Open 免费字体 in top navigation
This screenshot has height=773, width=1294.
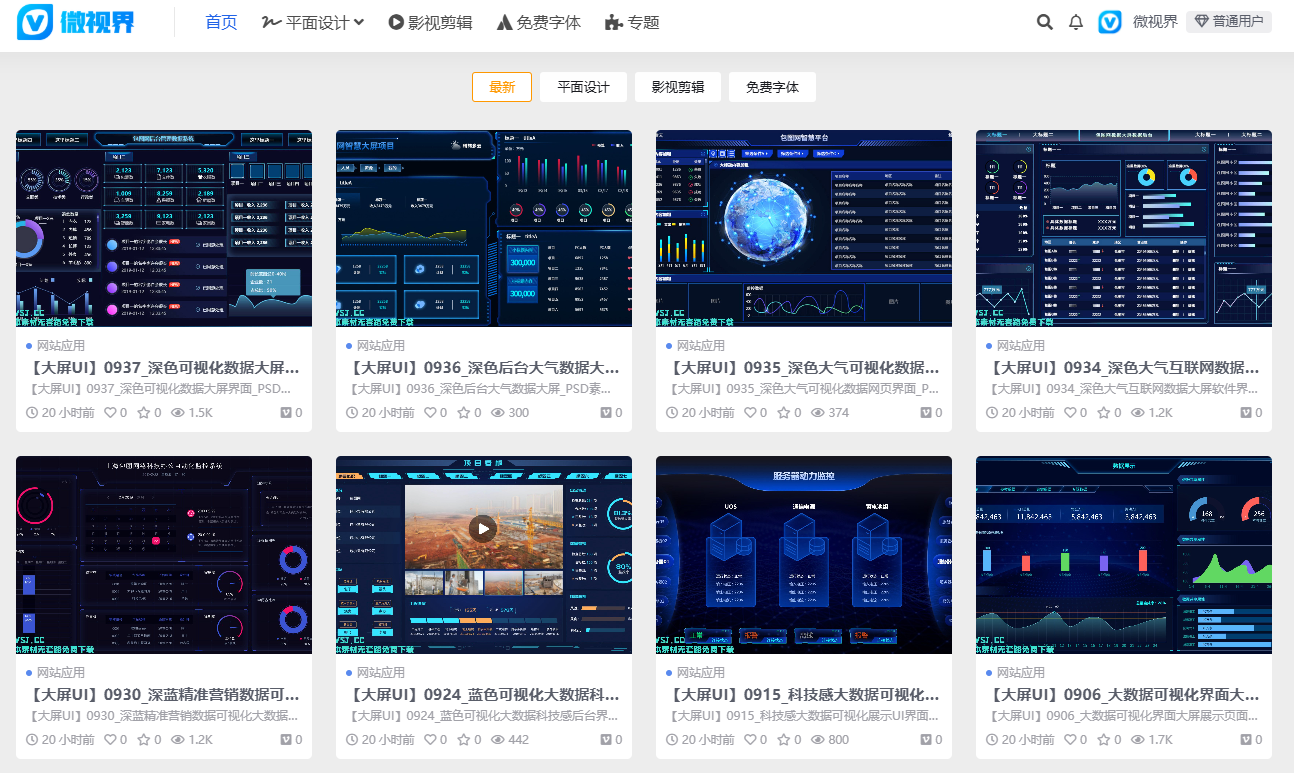click(539, 22)
